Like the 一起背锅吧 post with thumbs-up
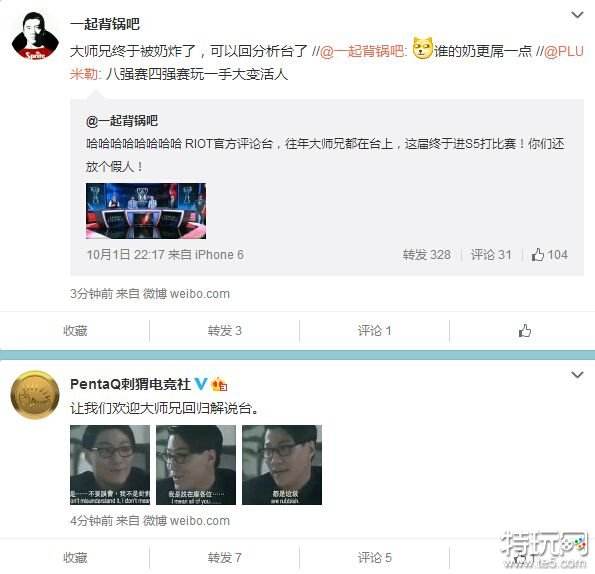This screenshot has width=595, height=574. pyautogui.click(x=525, y=331)
